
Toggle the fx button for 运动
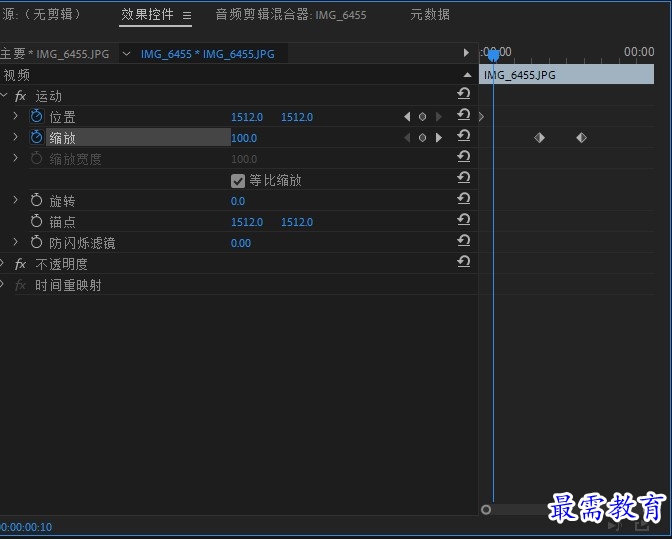coord(20,96)
